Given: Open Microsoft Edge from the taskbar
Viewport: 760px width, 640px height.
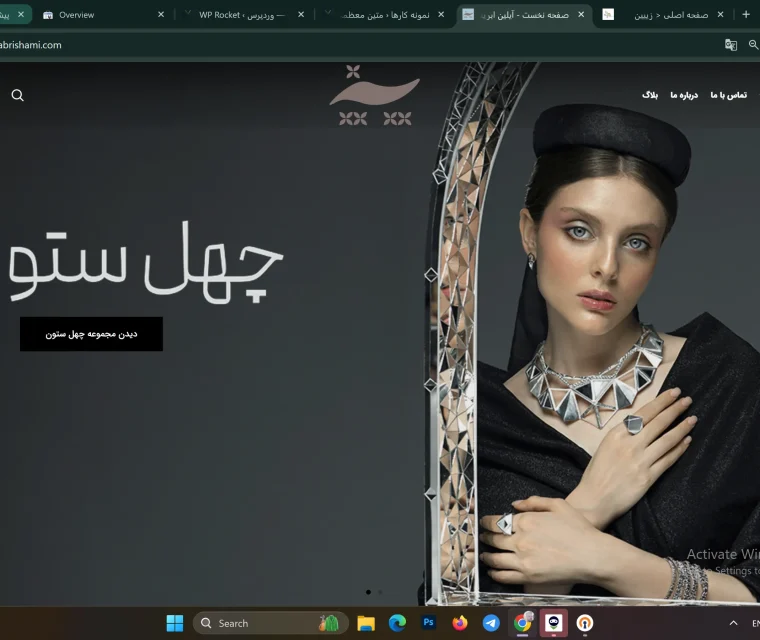Looking at the screenshot, I should [397, 623].
